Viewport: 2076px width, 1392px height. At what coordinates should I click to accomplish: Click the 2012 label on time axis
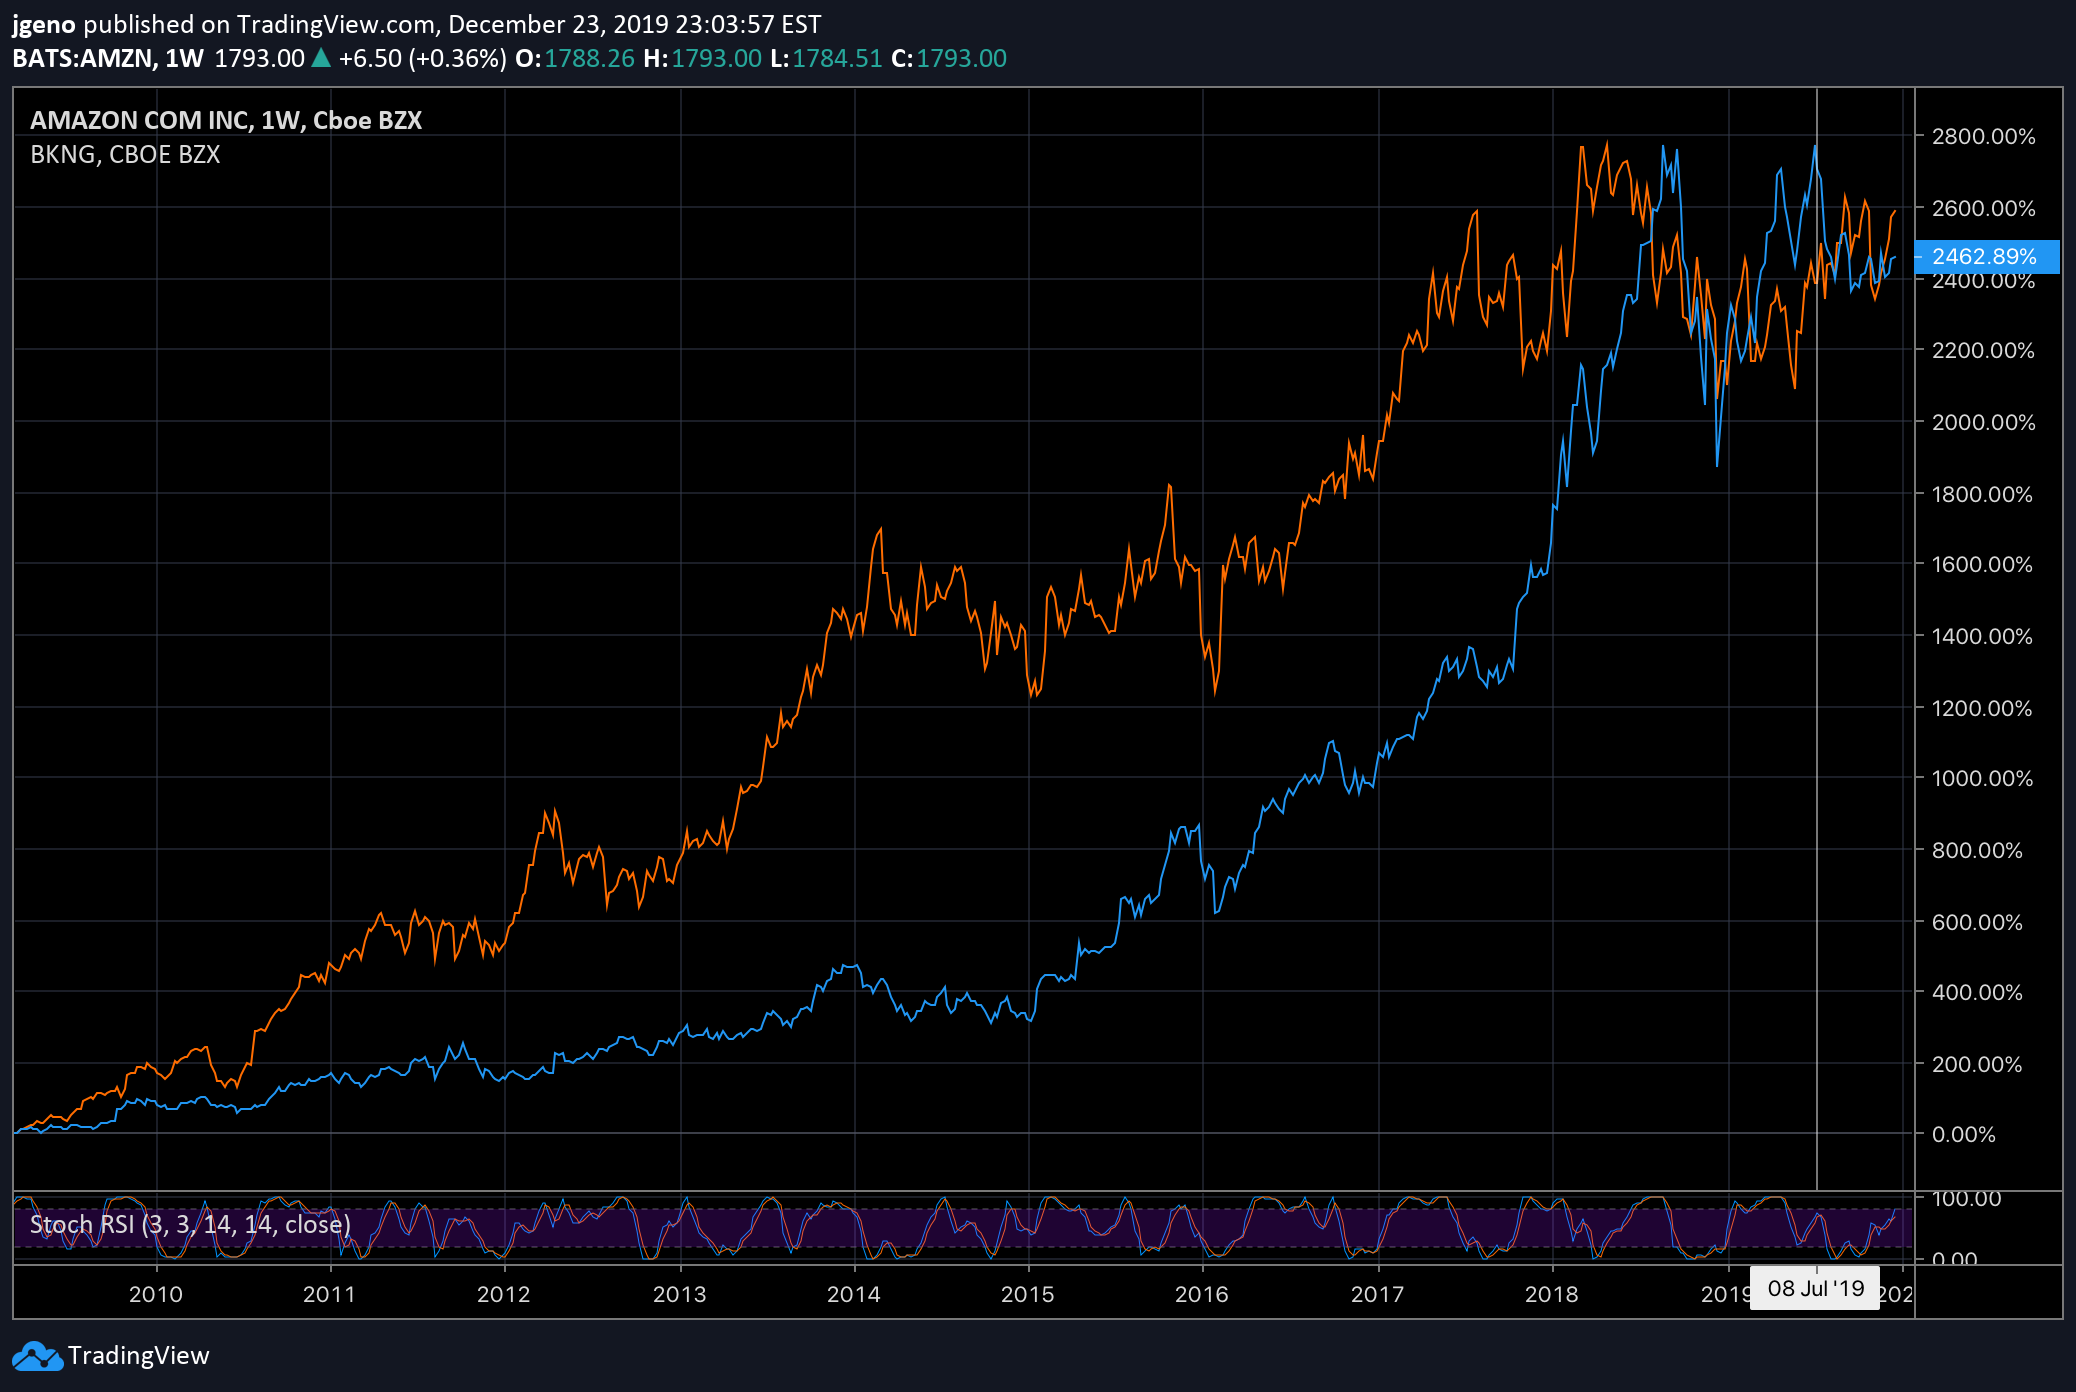pyautogui.click(x=504, y=1295)
